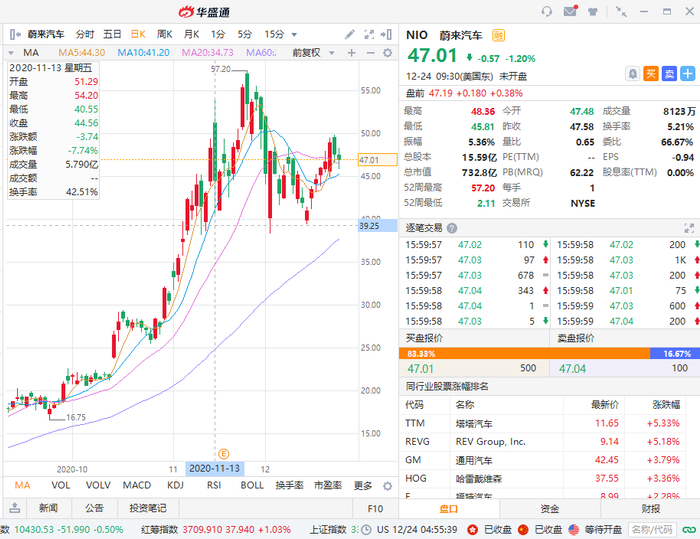Screen dimensions: 700x539
Task: Switch to 财报 tab
Action: point(650,509)
